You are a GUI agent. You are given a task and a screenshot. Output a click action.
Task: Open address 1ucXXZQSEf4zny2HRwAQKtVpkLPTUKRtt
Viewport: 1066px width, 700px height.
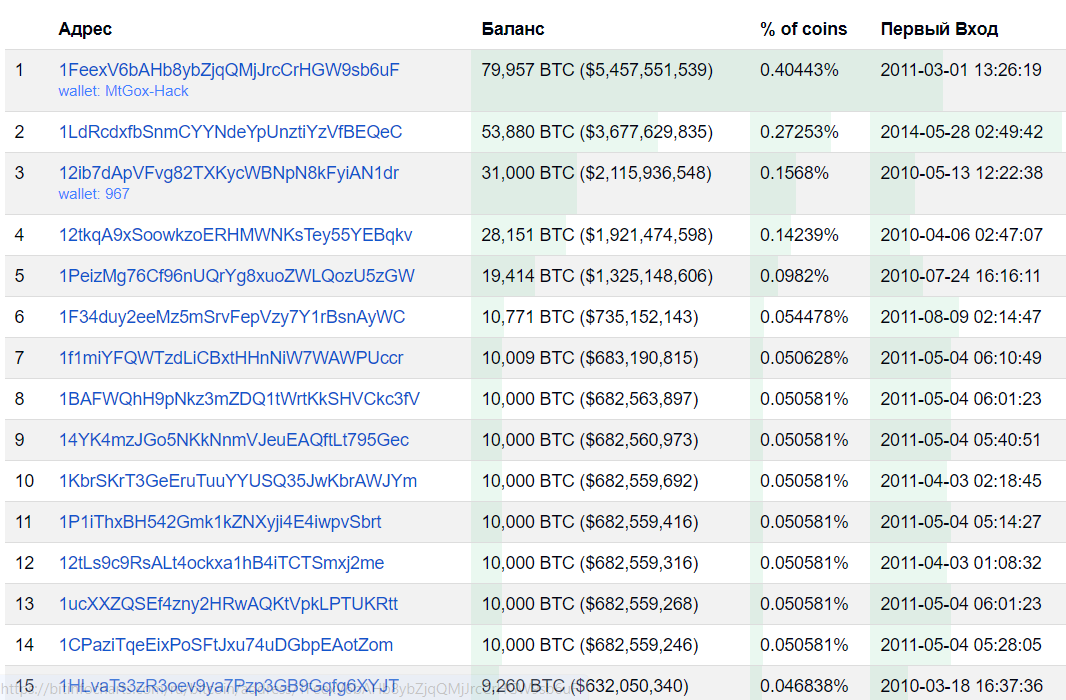(228, 604)
